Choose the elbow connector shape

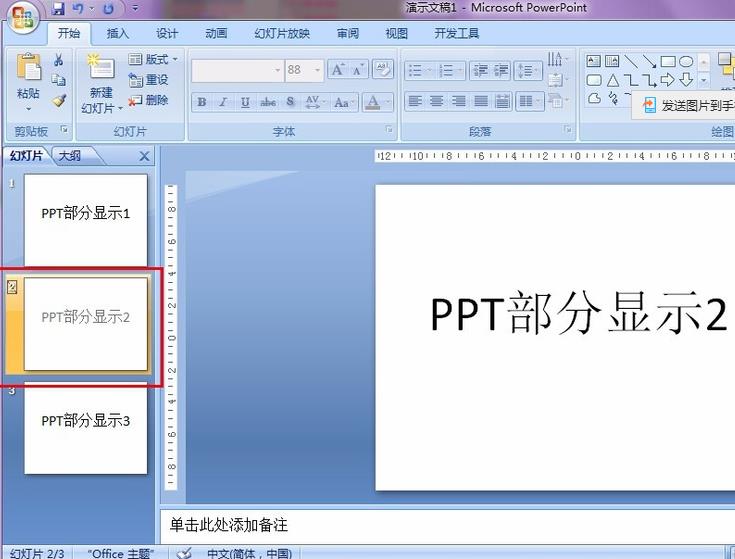(630, 80)
